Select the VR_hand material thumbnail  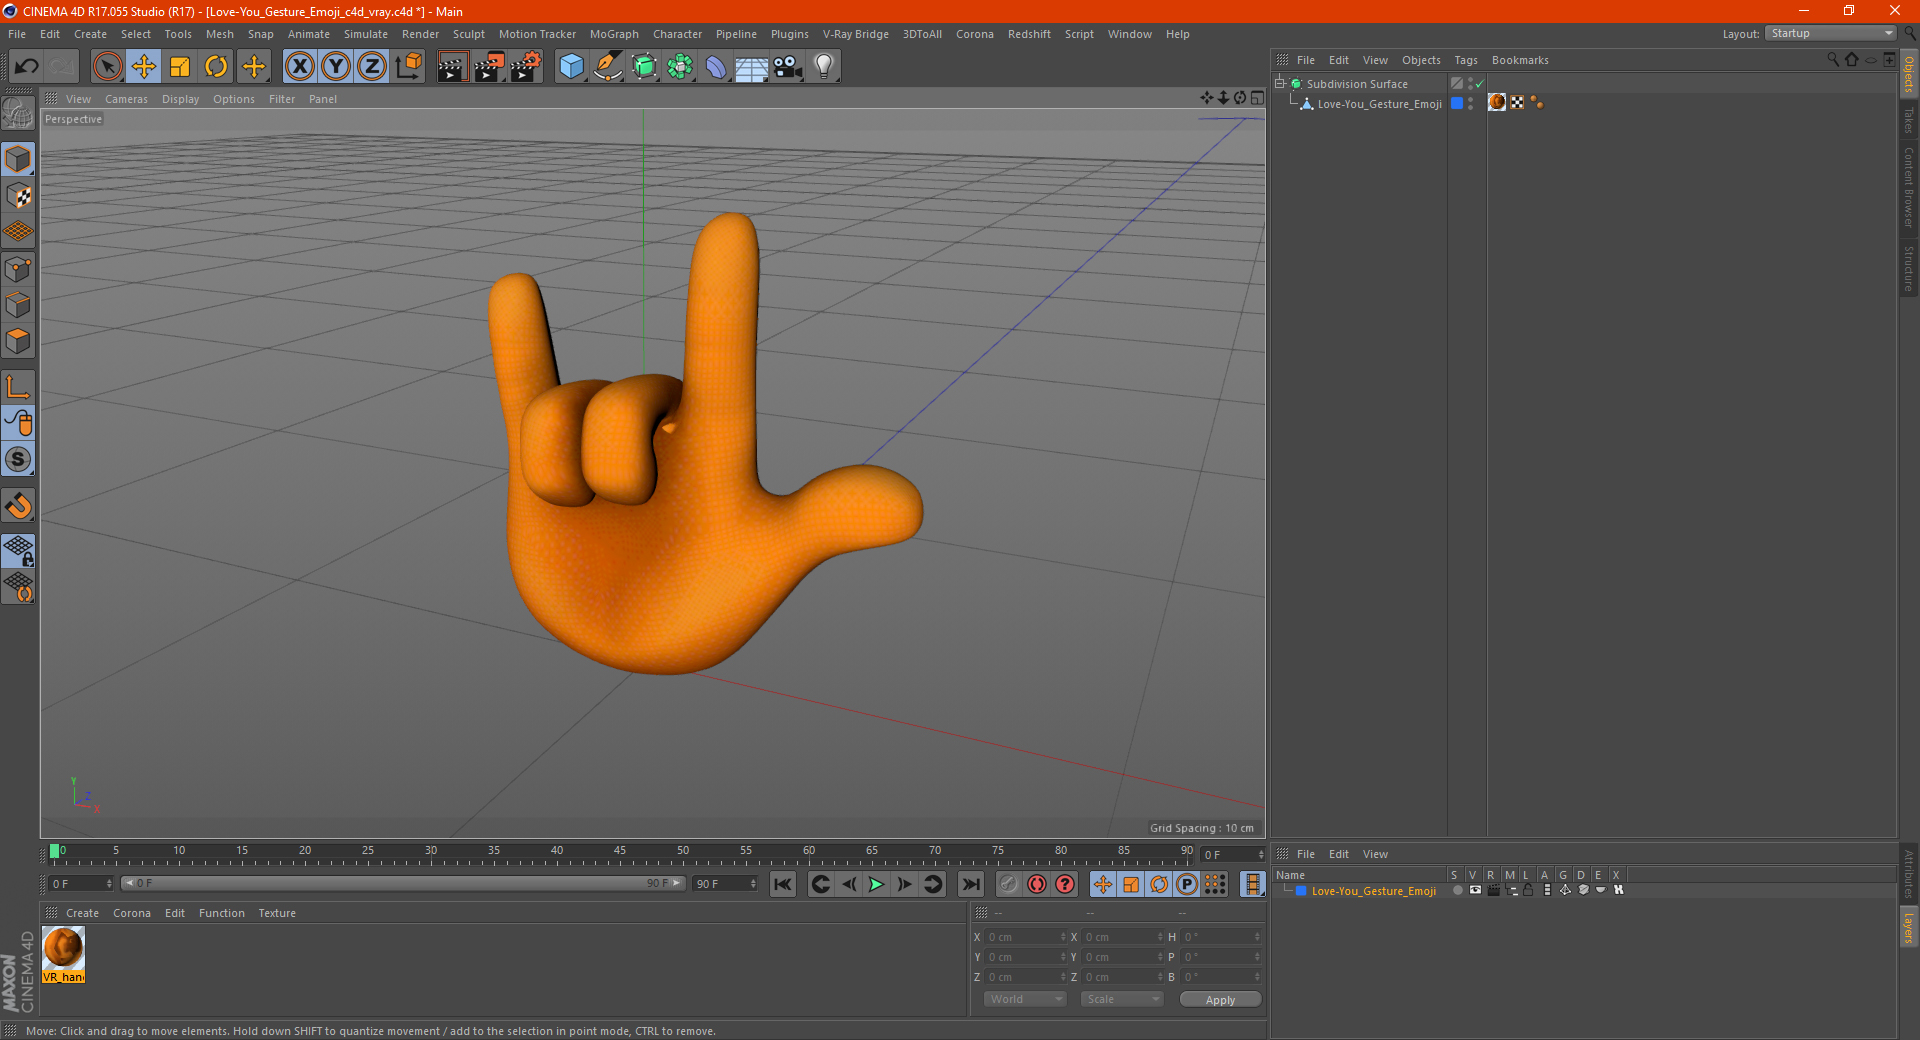pyautogui.click(x=63, y=954)
